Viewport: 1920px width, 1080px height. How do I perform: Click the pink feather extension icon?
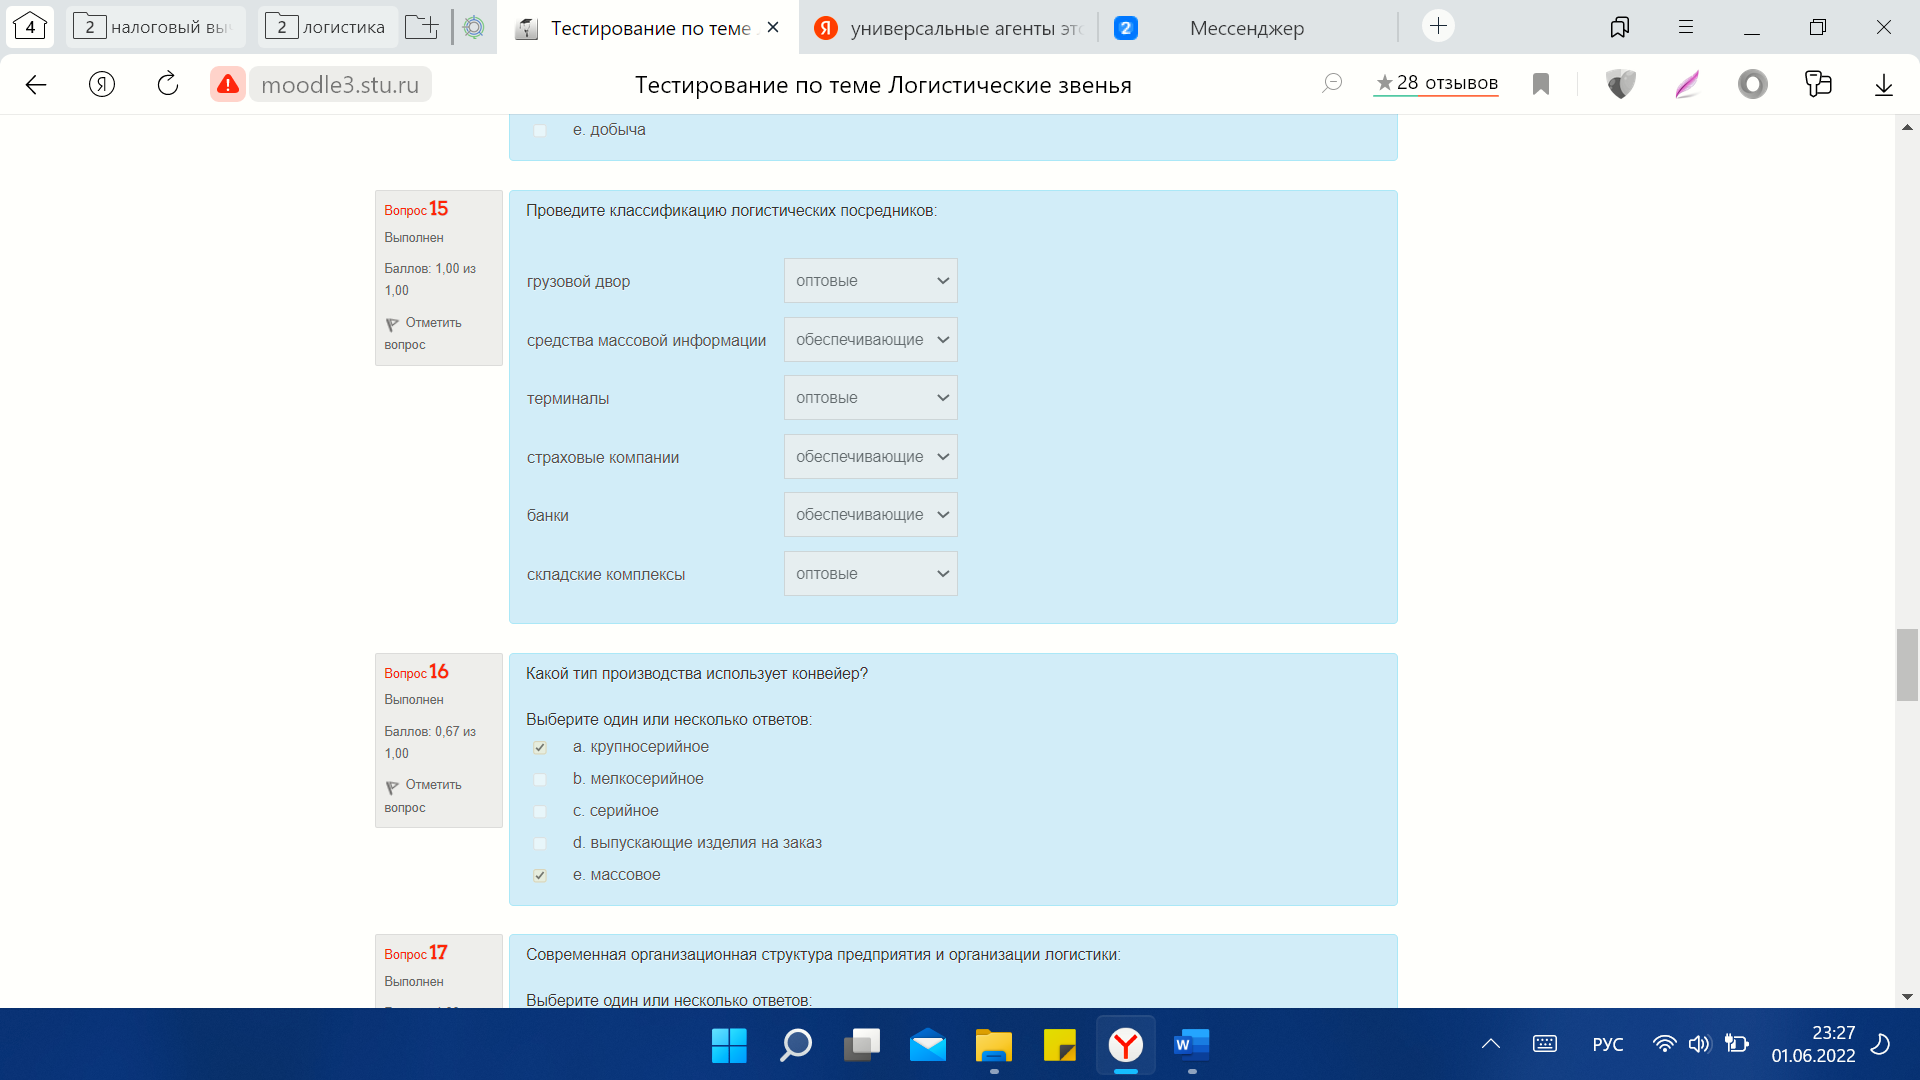pyautogui.click(x=1687, y=85)
